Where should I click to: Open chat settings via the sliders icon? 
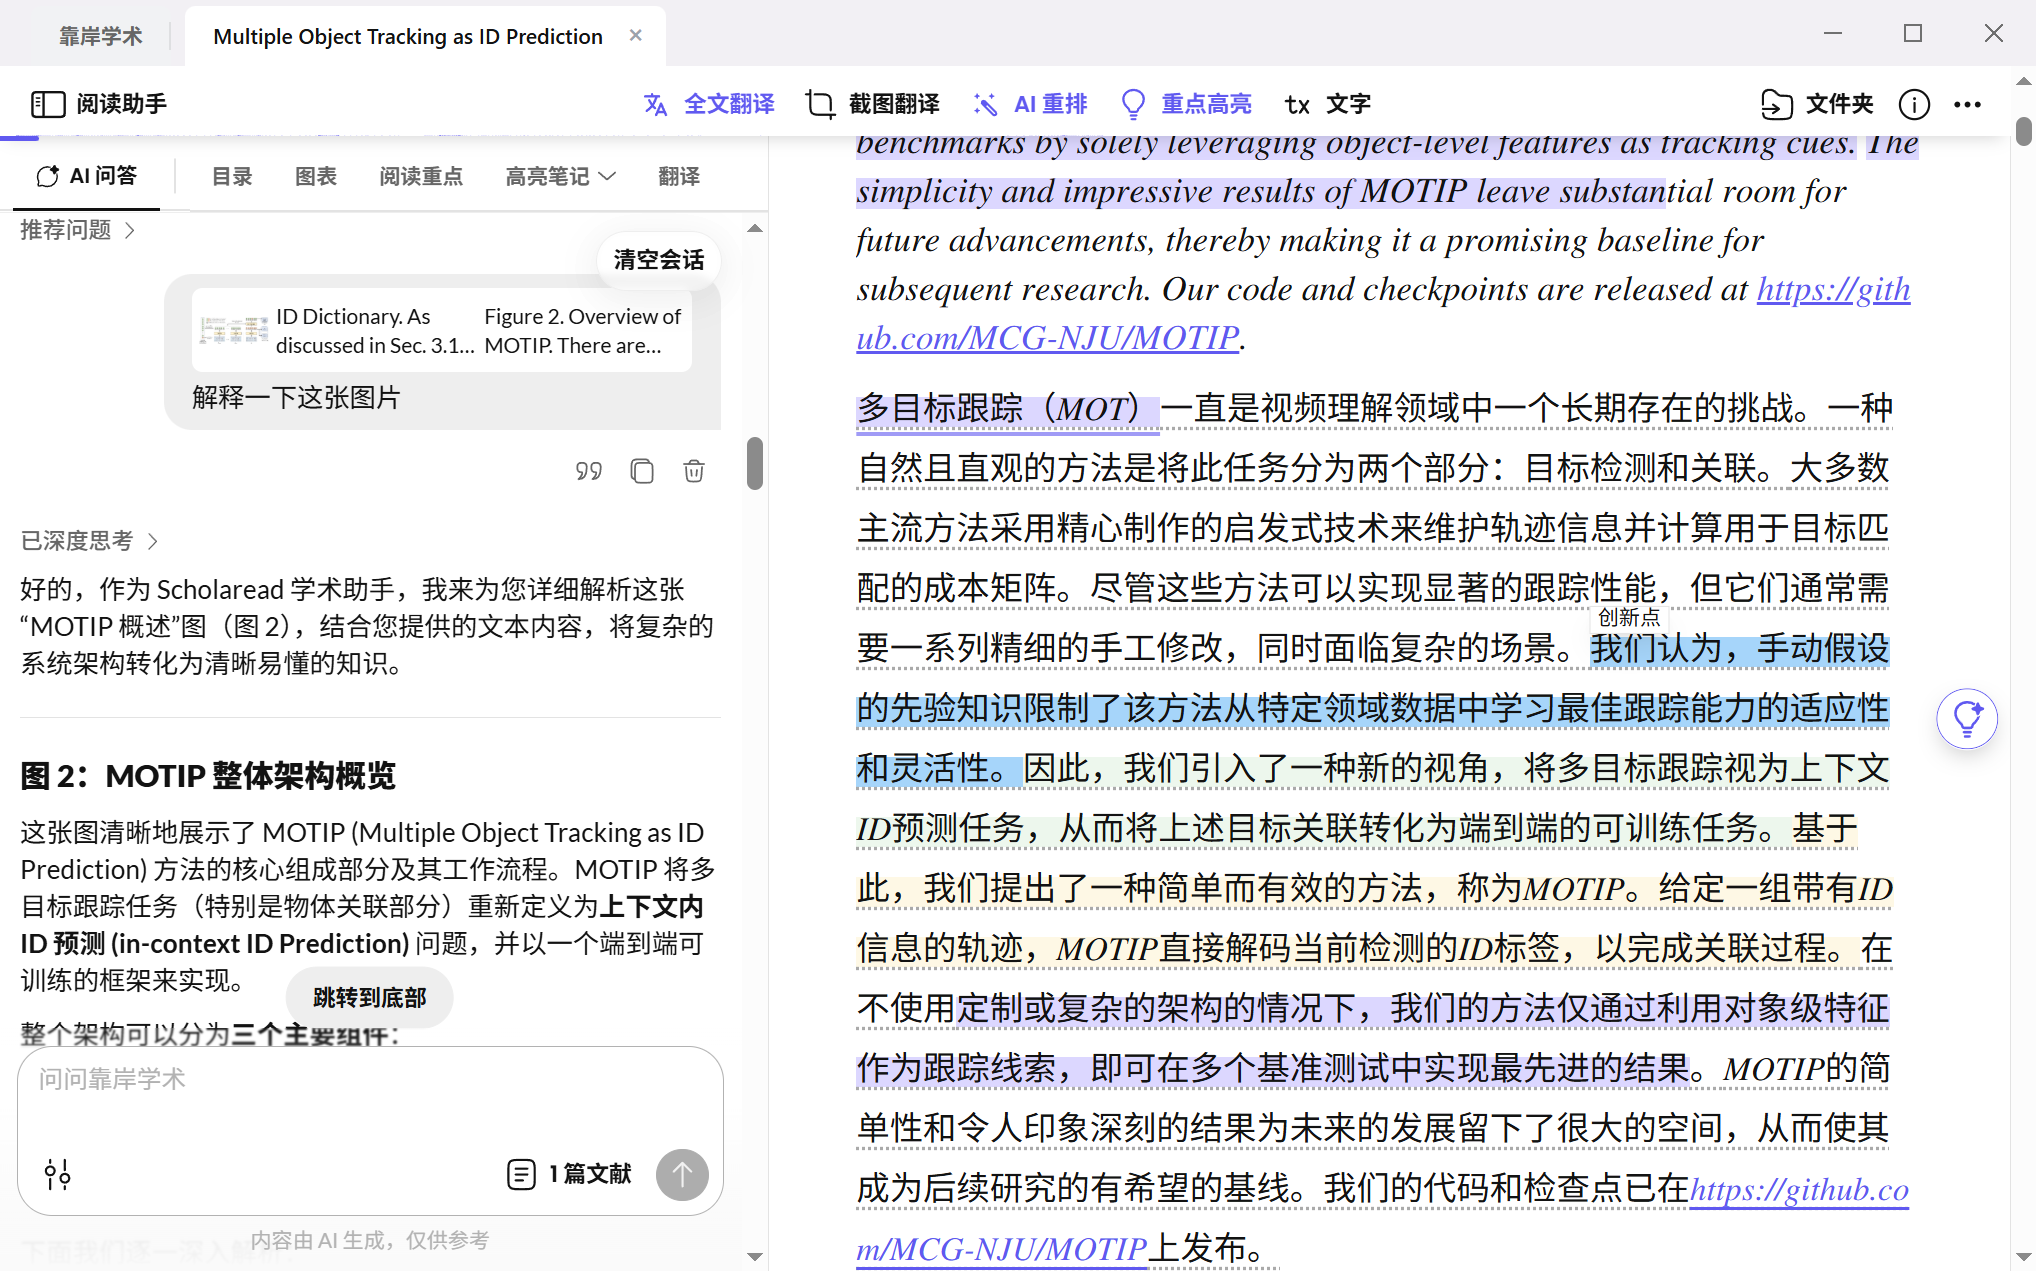pos(57,1175)
